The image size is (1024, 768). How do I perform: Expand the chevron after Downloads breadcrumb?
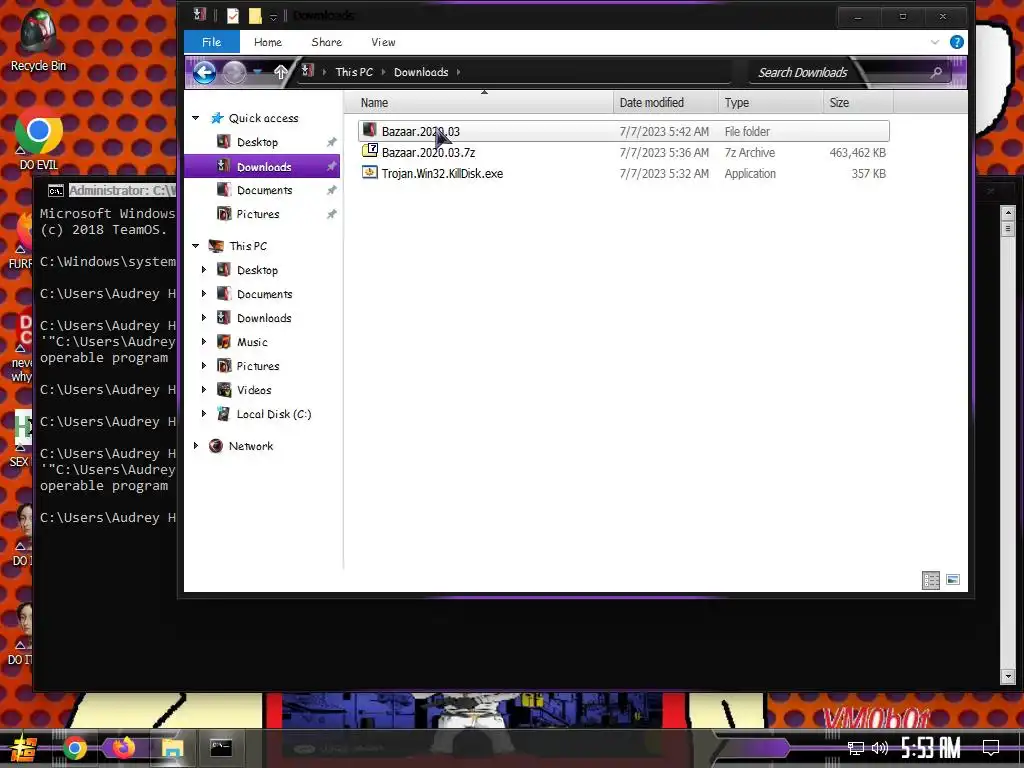(x=458, y=72)
